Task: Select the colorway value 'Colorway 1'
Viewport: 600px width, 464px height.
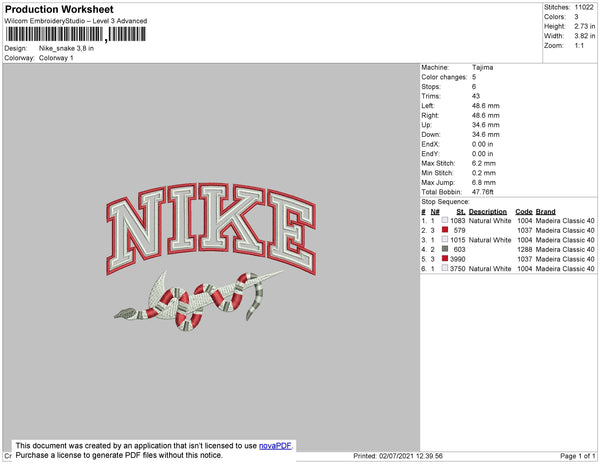Action: pos(56,58)
